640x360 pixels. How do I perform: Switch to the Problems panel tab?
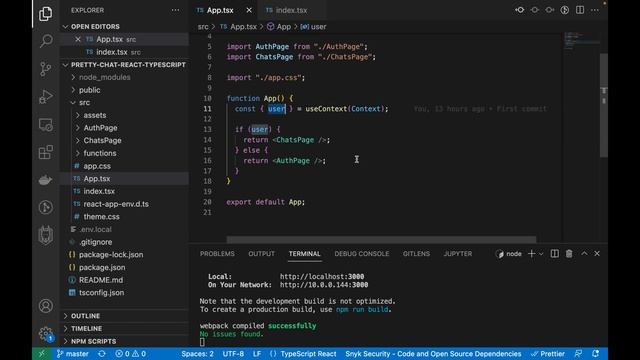click(217, 254)
